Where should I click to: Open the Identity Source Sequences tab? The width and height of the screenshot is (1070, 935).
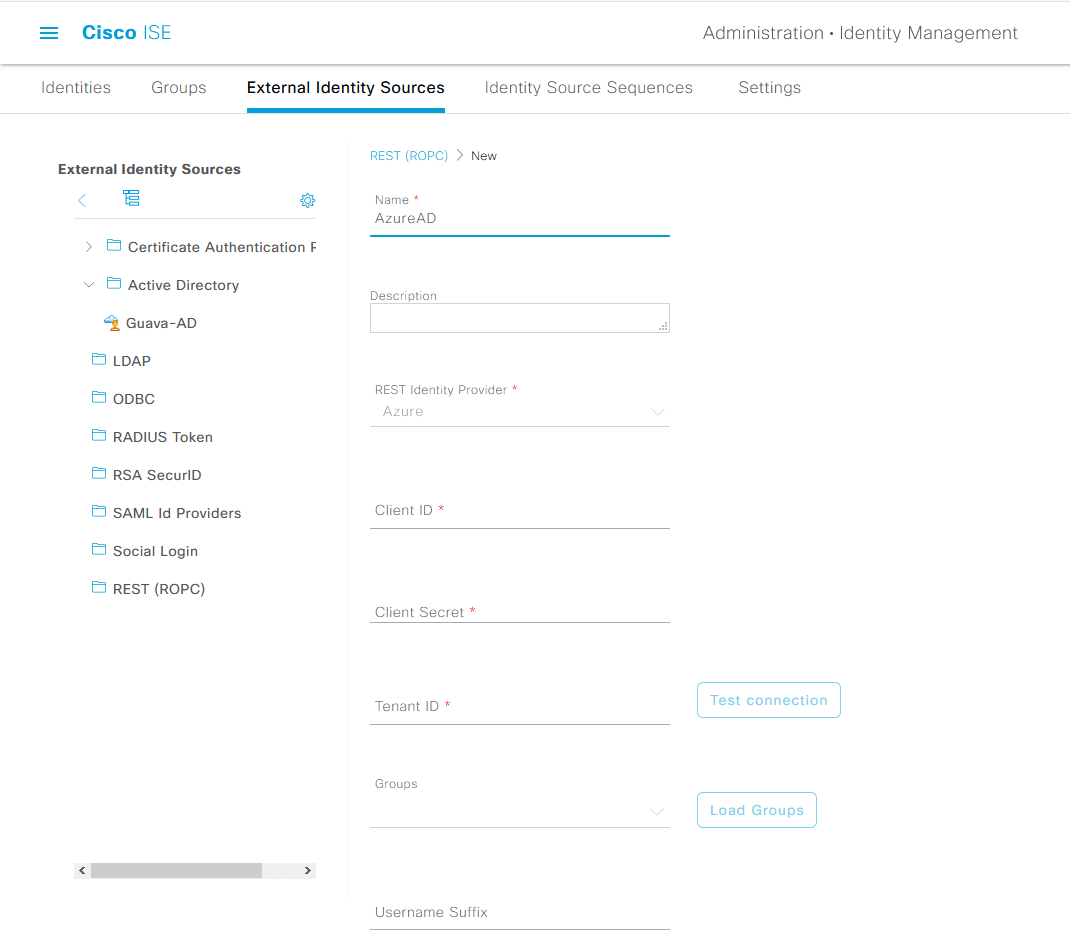point(588,87)
